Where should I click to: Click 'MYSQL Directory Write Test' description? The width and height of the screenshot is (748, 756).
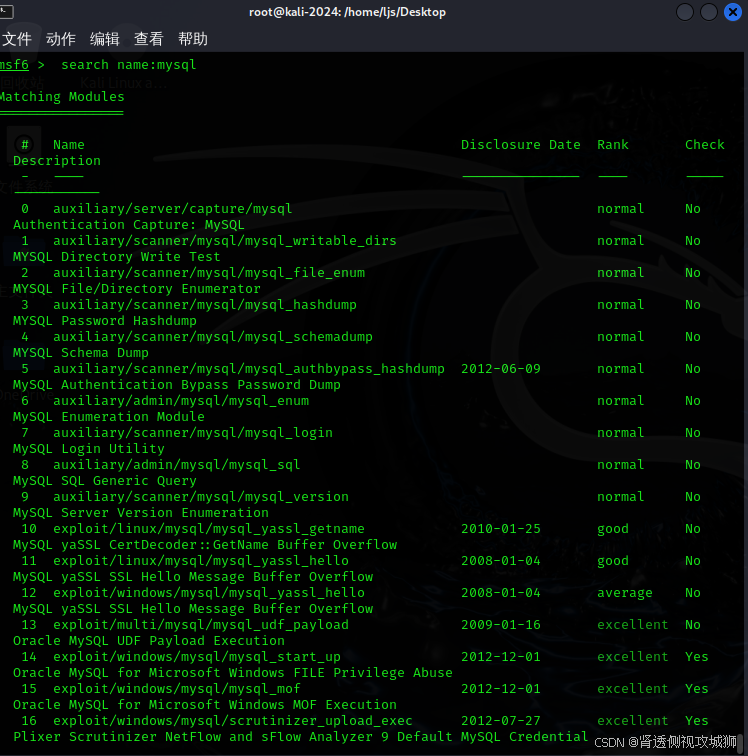point(117,256)
